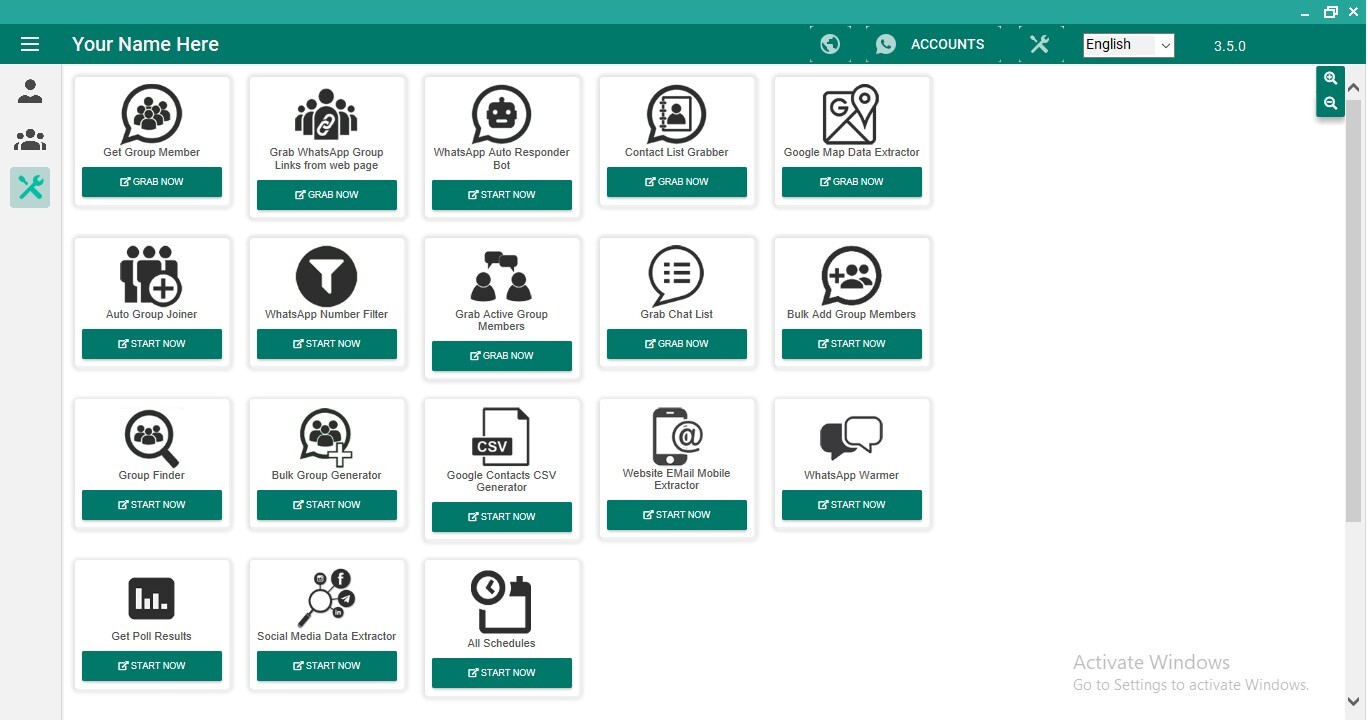Click the Get Poll Results chart icon
1368x720 pixels.
152,598
